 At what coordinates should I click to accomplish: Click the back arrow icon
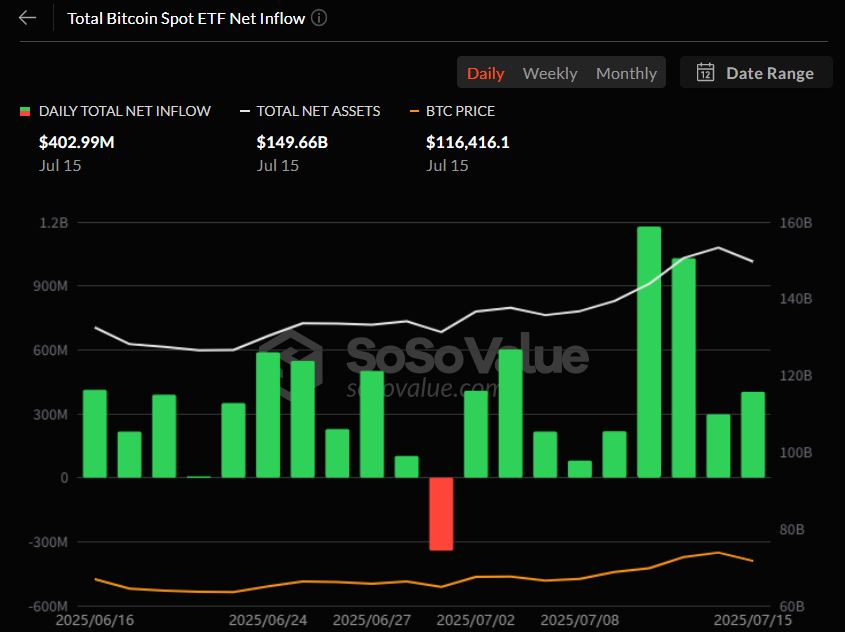[27, 18]
